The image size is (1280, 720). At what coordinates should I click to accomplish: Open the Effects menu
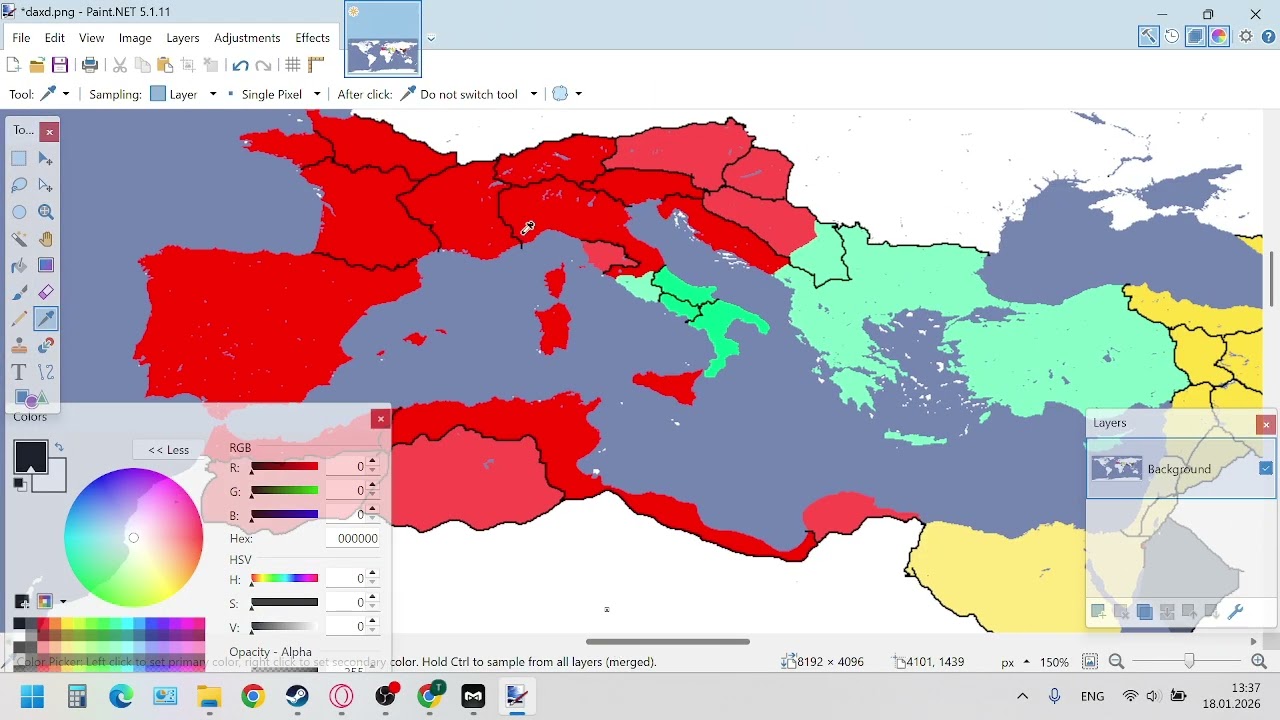point(313,38)
